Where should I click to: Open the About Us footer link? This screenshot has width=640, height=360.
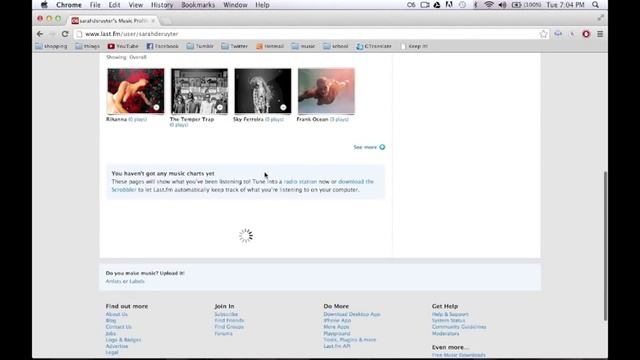(x=117, y=314)
